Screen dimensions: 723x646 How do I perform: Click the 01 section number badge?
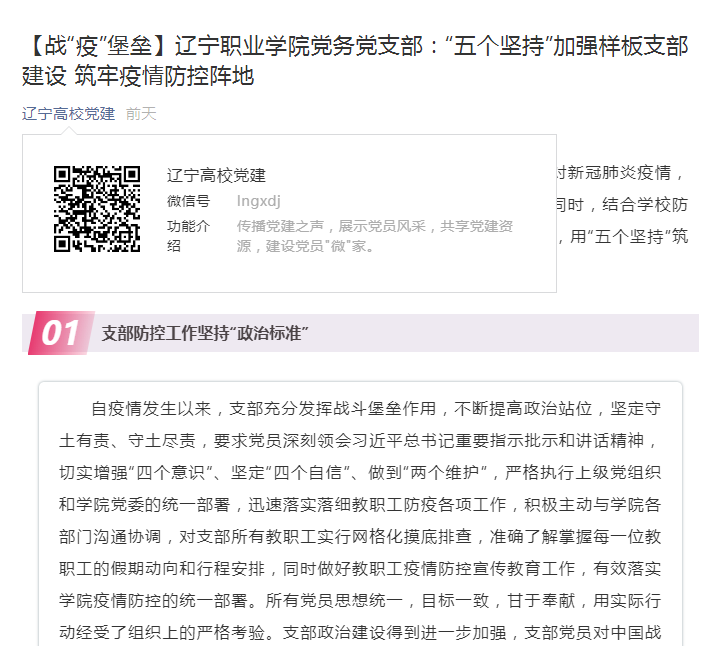click(61, 333)
